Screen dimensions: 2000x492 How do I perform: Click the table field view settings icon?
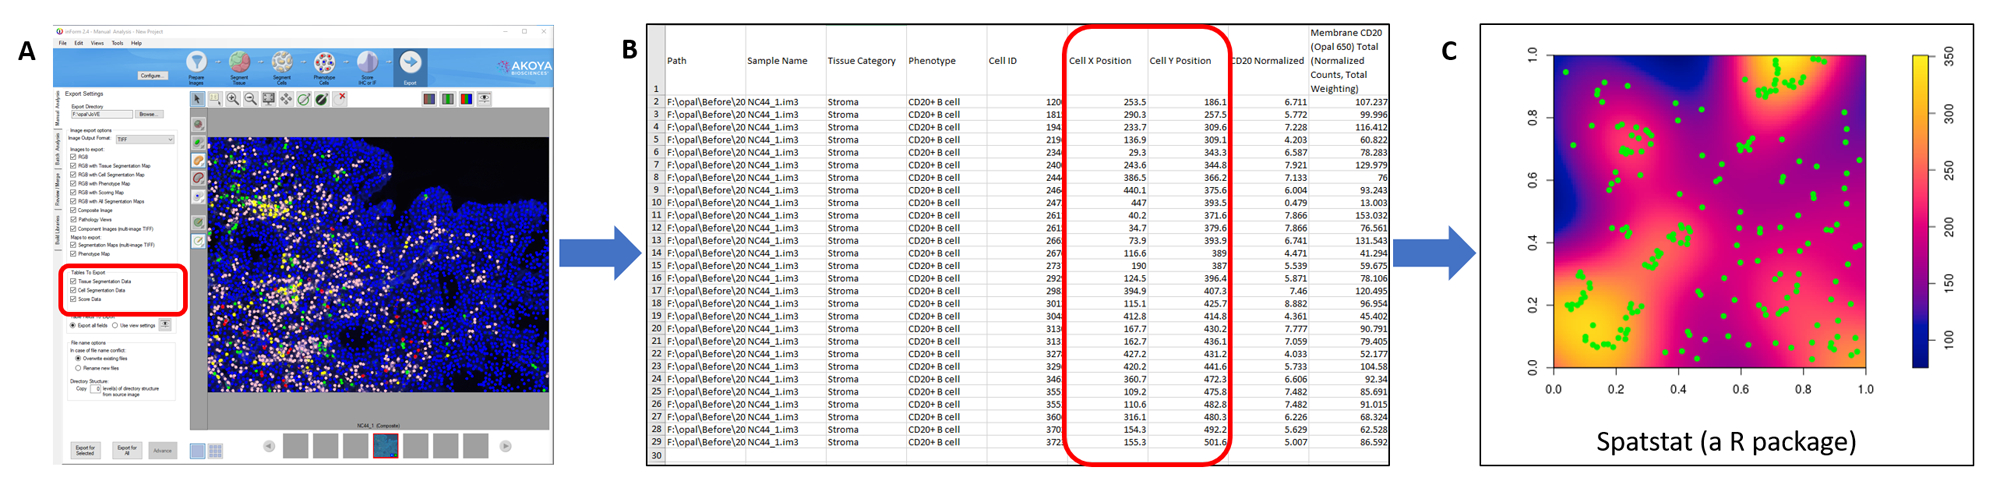165,324
